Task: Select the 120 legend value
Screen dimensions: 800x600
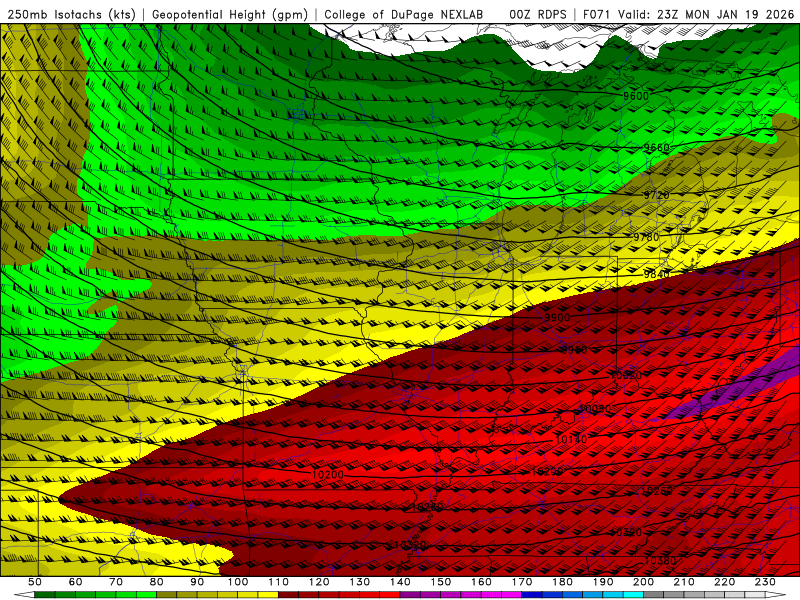Action: [319, 582]
